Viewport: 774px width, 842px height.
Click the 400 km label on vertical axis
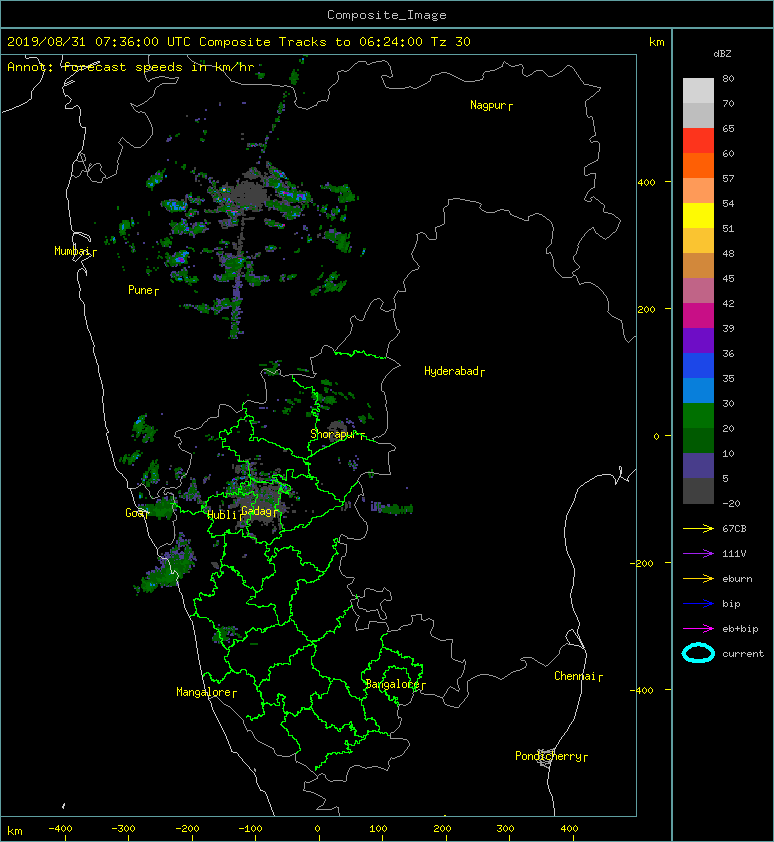click(646, 182)
